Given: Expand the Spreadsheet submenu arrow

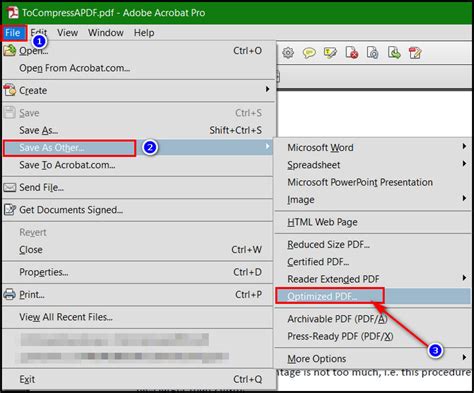Looking at the screenshot, I should coord(464,164).
